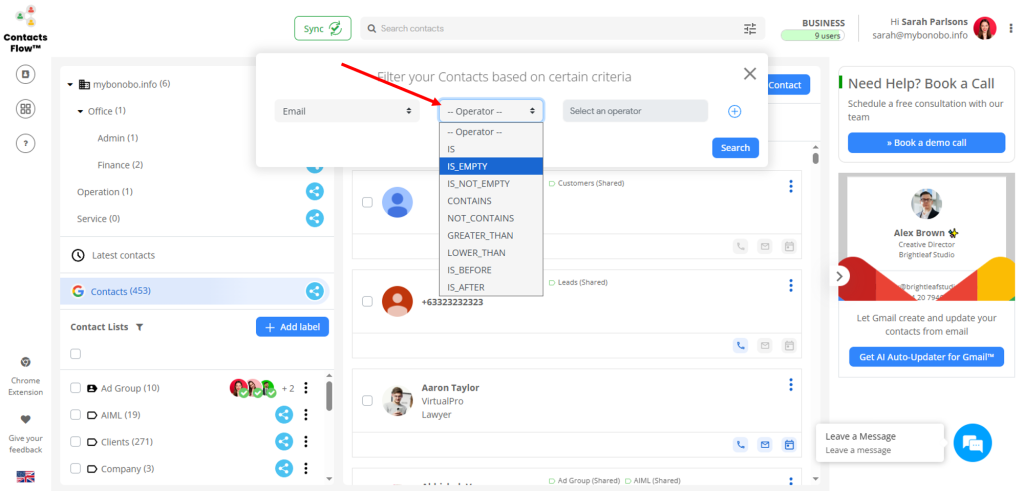Viewport: 1024px width, 491px height.
Task: Tick the checkbox beside Aaron Taylor
Action: click(x=367, y=400)
